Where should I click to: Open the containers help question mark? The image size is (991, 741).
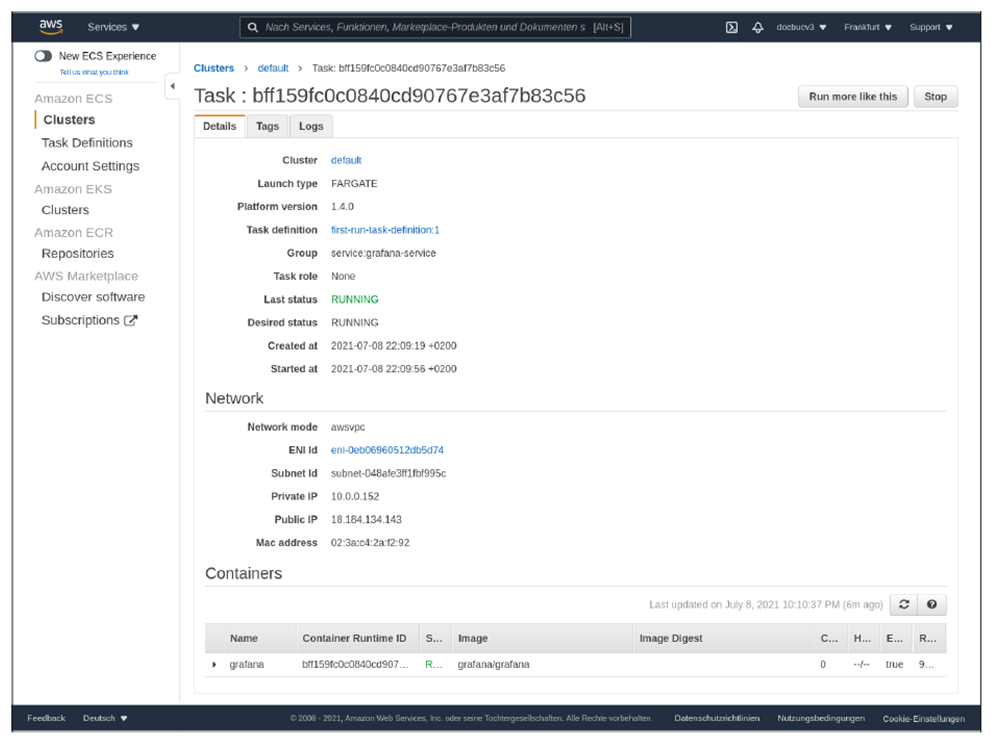click(x=932, y=604)
